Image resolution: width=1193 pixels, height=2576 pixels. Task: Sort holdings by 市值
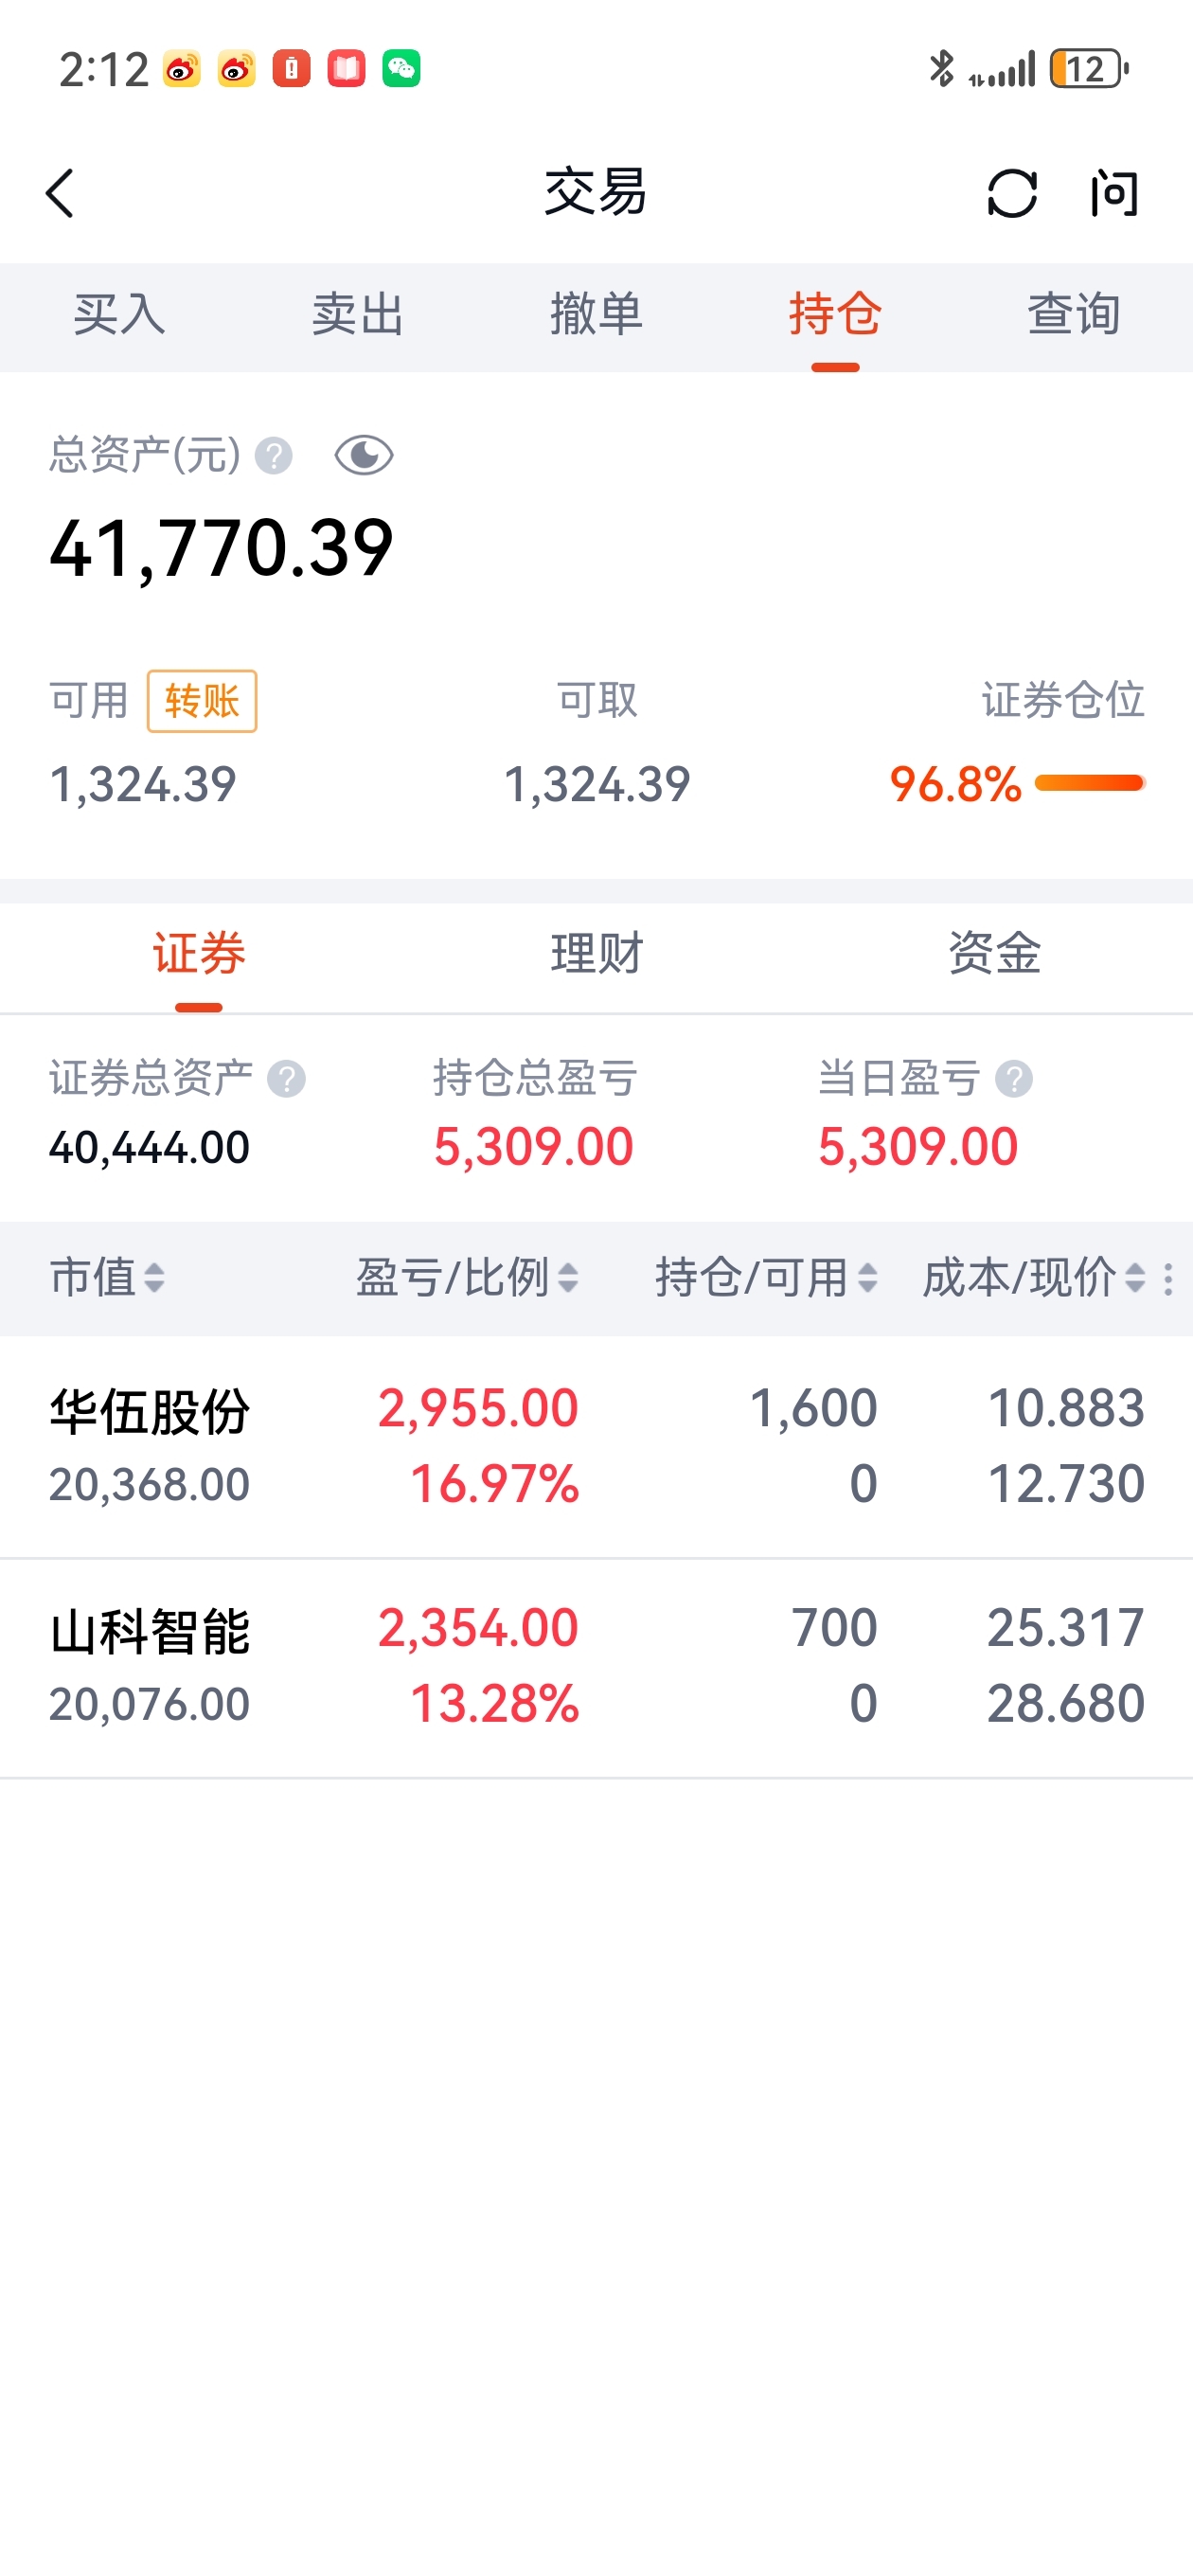click(107, 1278)
